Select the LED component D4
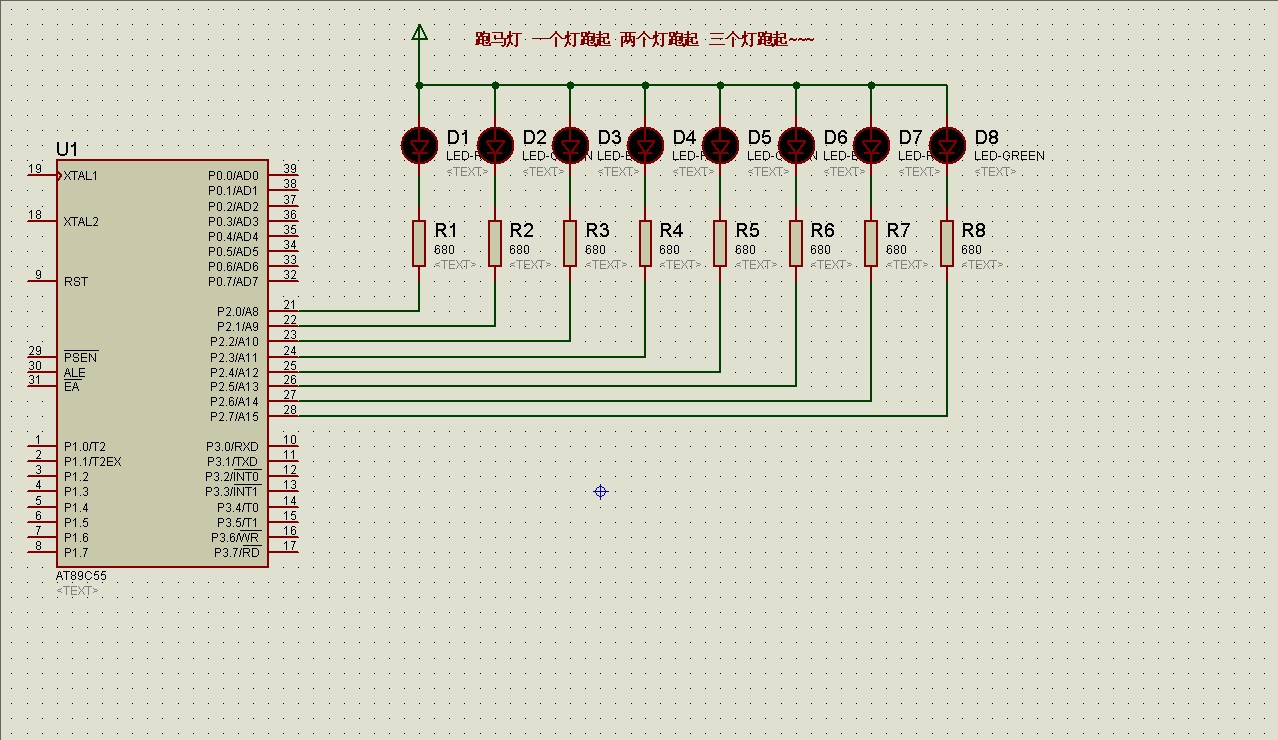This screenshot has height=740, width=1278. [644, 145]
